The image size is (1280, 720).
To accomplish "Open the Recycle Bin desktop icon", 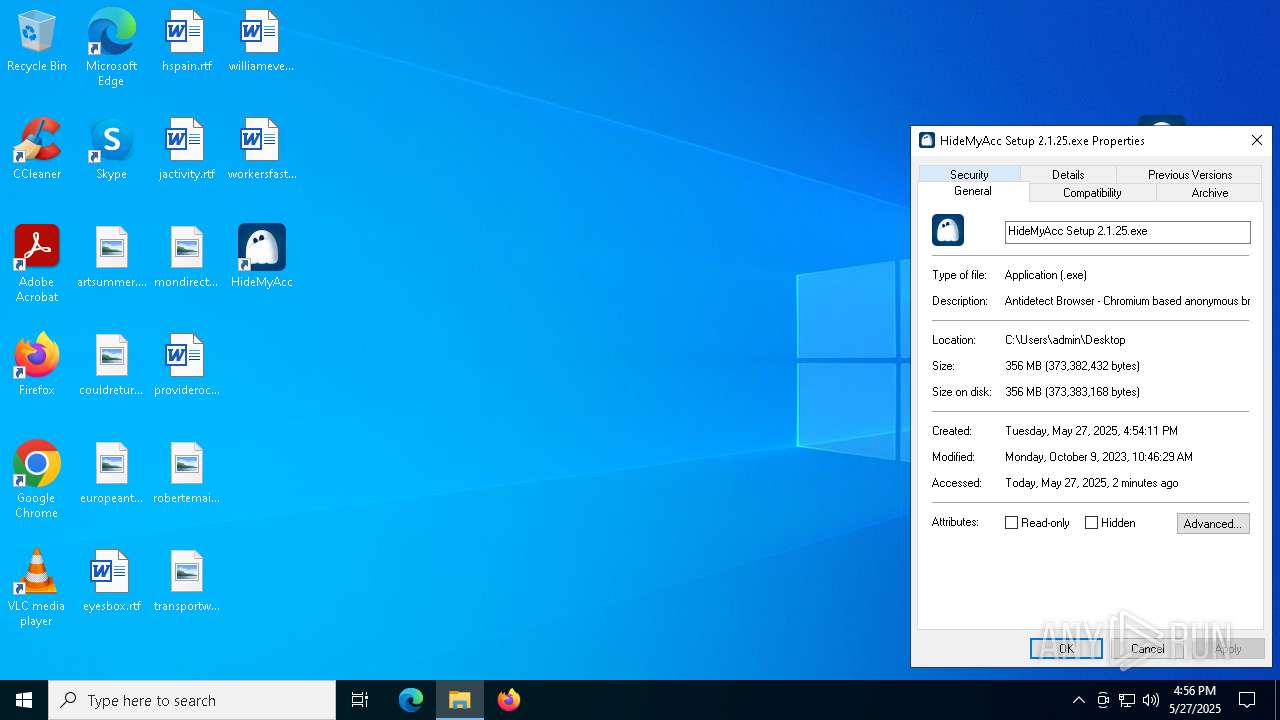I will (37, 41).
